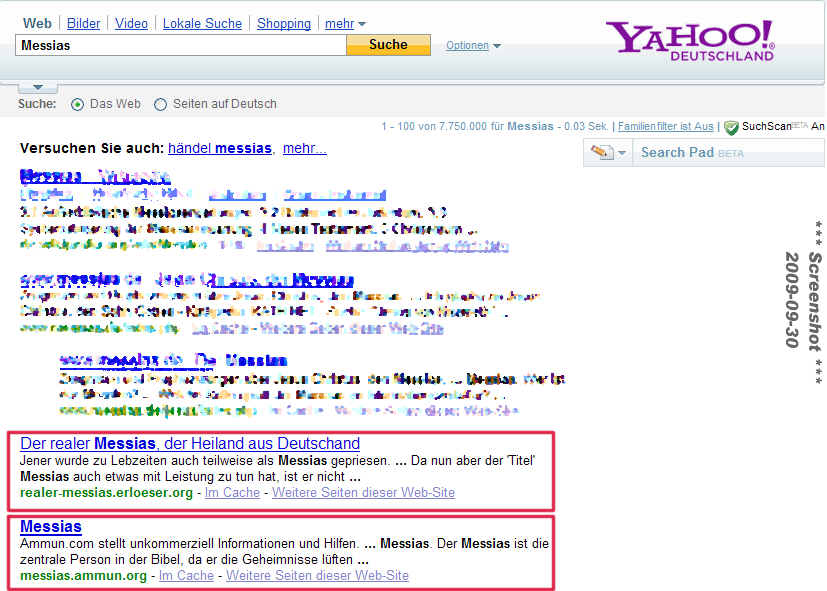Click the Versuchen Sie auch label

tap(92, 148)
